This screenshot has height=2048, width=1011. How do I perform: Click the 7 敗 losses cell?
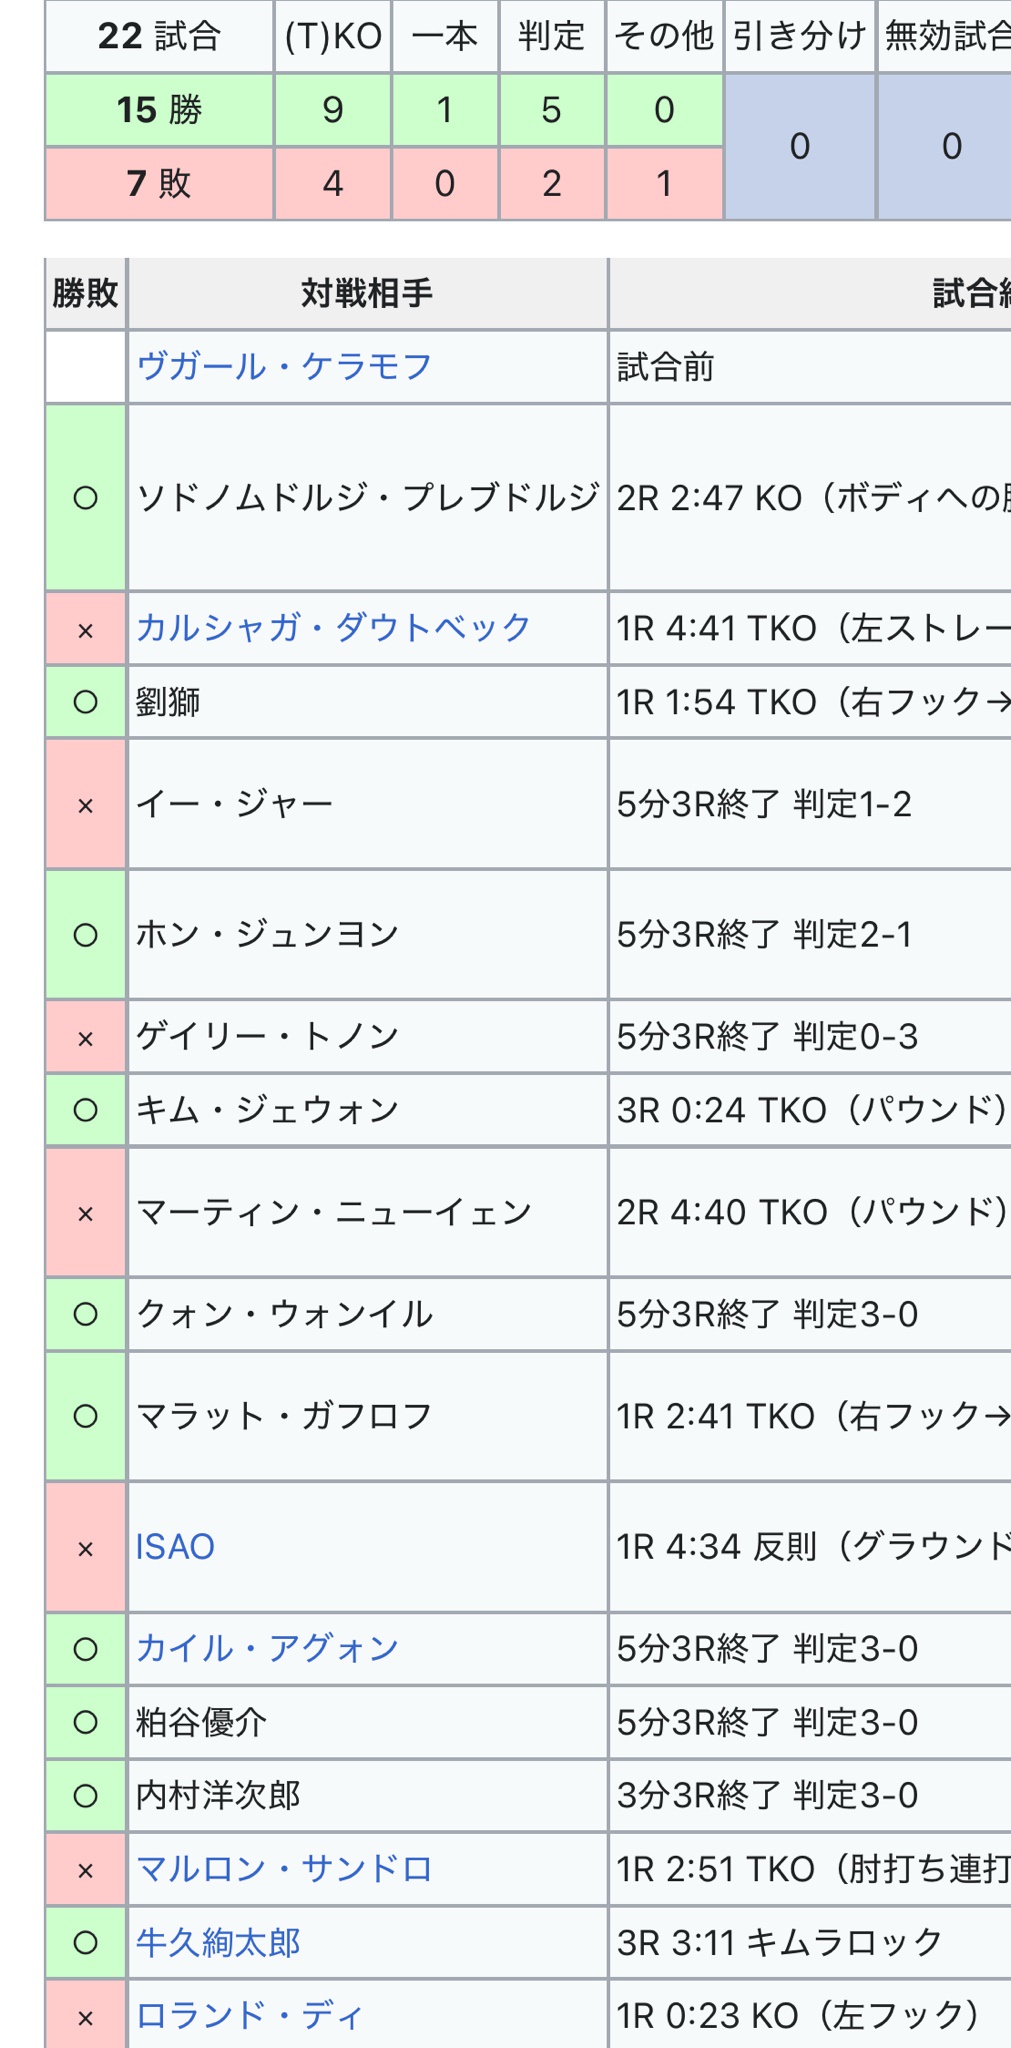click(x=159, y=183)
